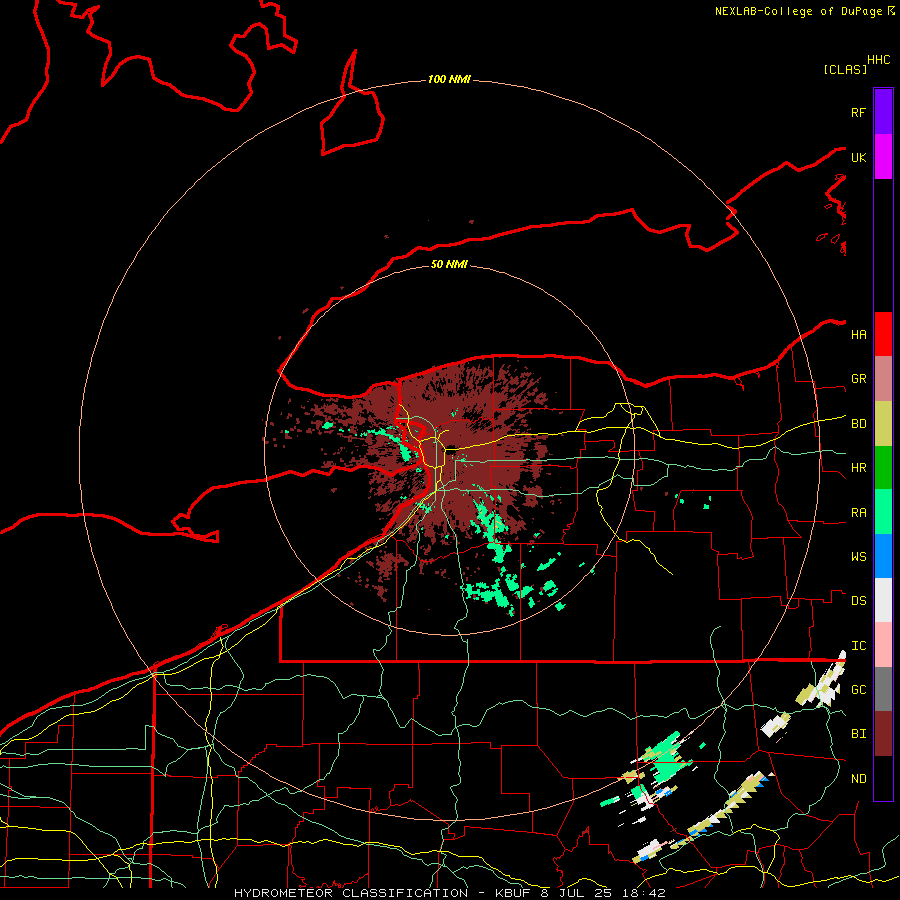Click the NEXLAB-College of DuPage text
The image size is (900, 900).
[x=799, y=11]
